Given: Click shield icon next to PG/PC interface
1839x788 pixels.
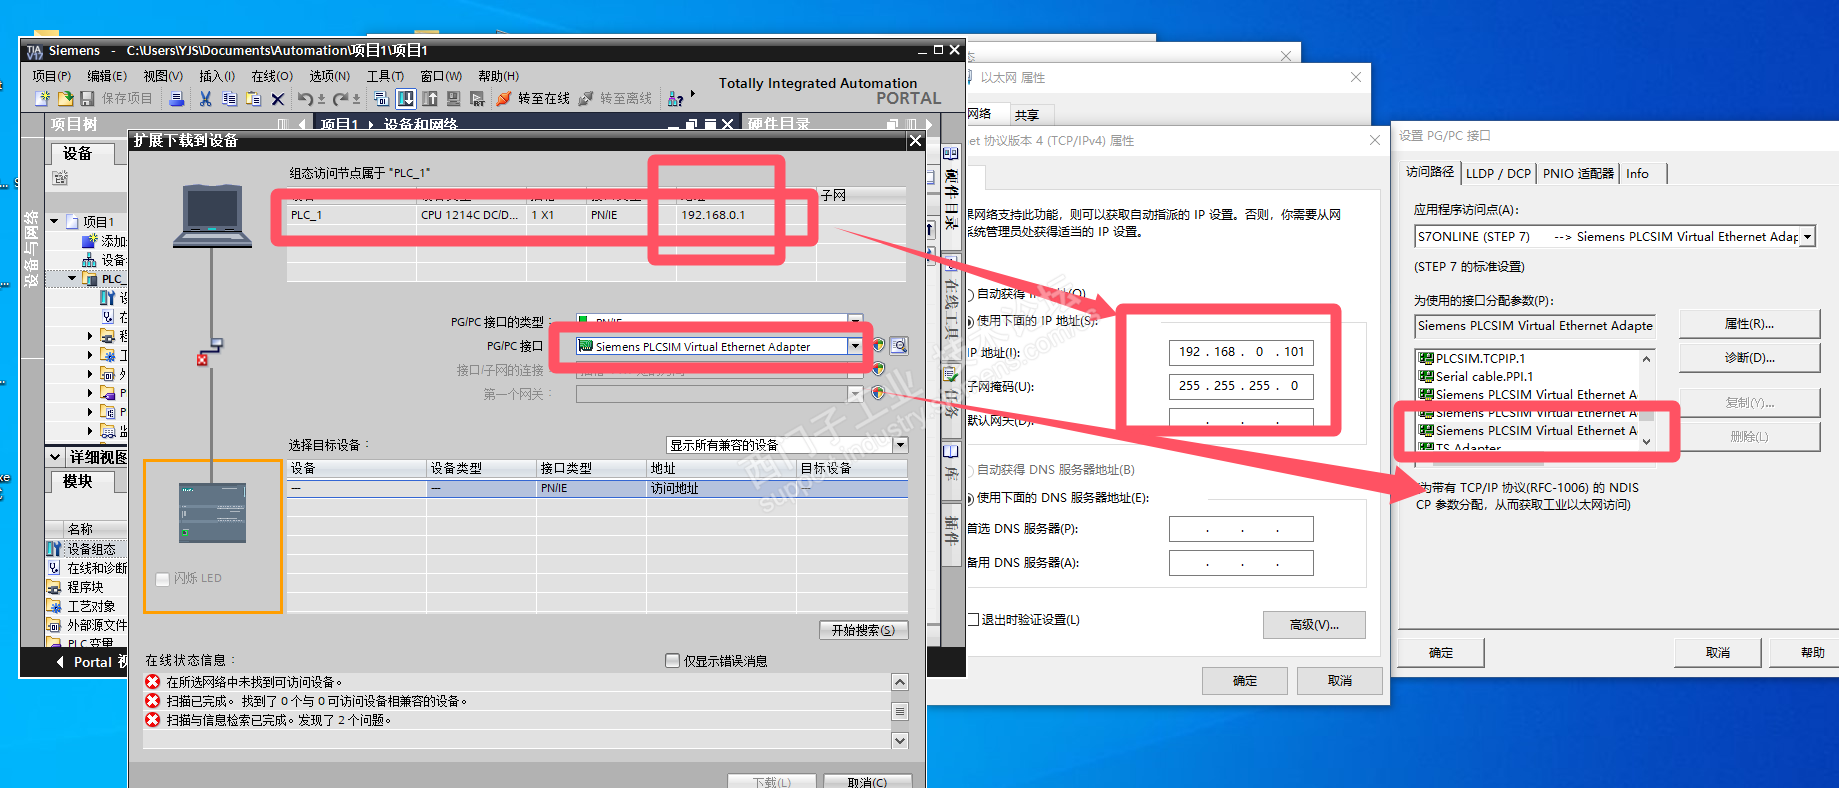Looking at the screenshot, I should (x=878, y=345).
